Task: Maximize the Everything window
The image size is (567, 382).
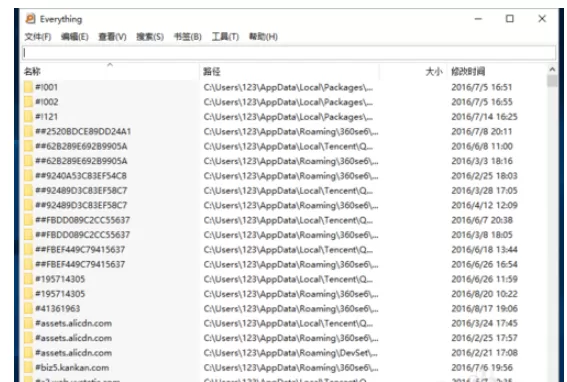Action: [510, 19]
